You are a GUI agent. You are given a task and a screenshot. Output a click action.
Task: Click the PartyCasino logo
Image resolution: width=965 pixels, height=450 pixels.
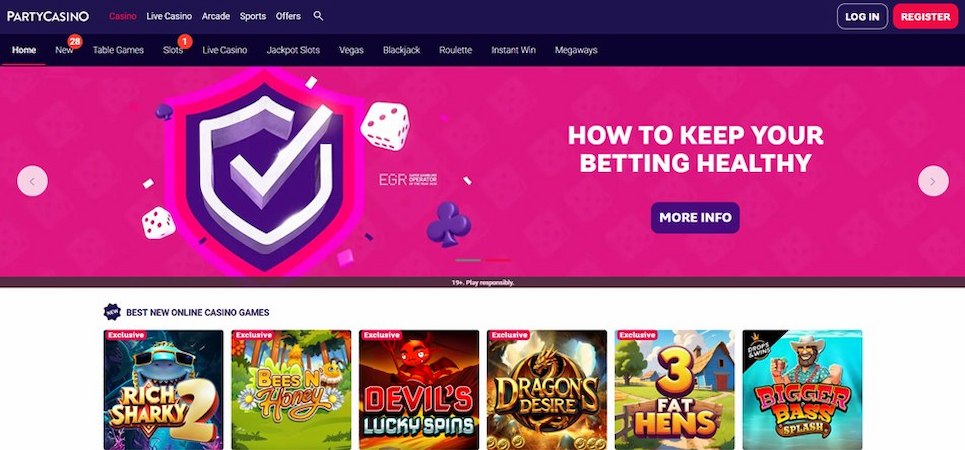coord(48,17)
